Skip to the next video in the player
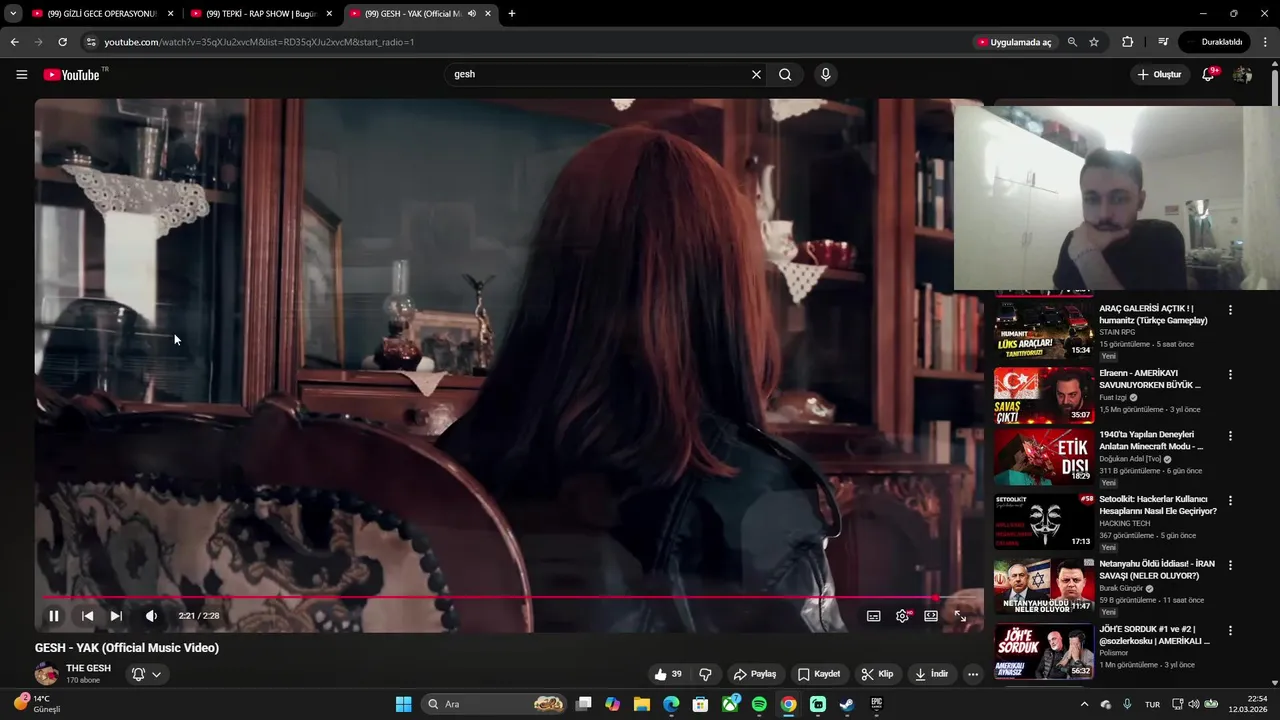Screen dimensions: 1280x720 tap(116, 616)
